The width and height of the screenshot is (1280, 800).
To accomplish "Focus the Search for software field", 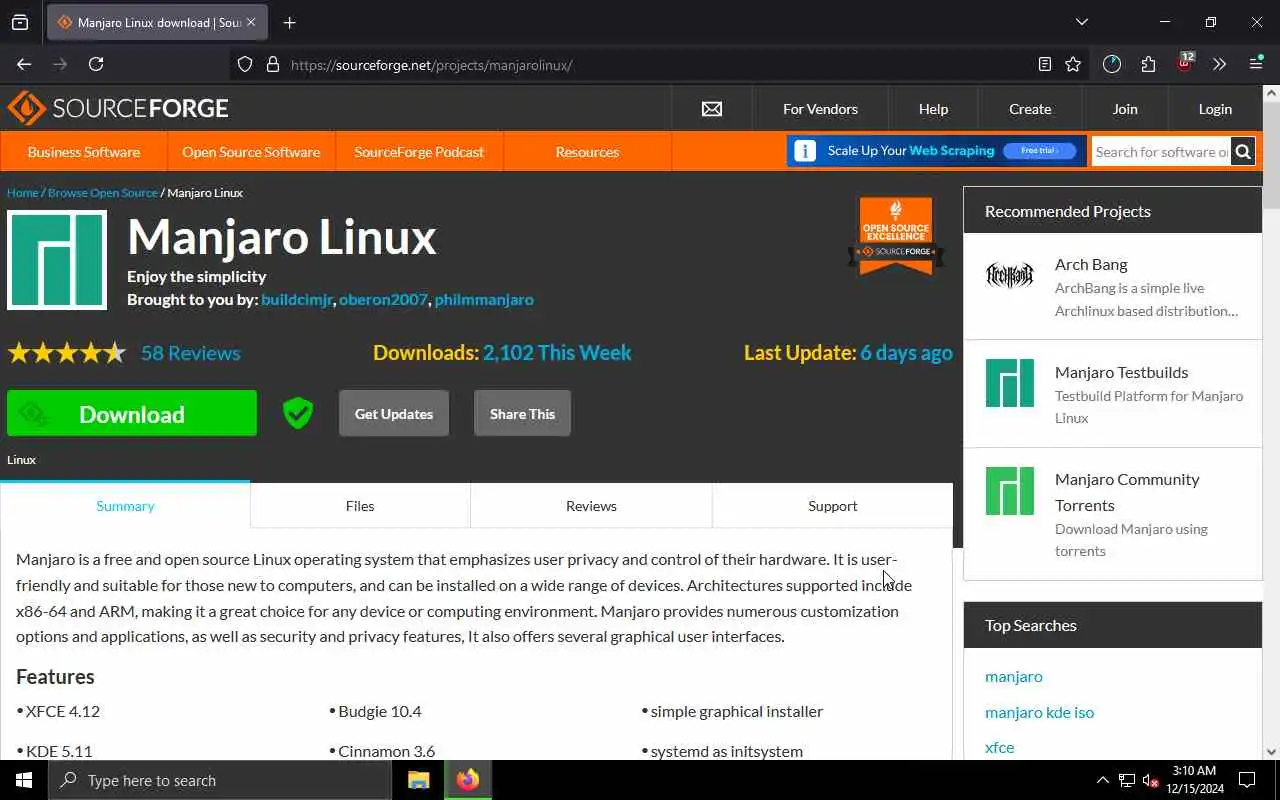I will point(1161,152).
